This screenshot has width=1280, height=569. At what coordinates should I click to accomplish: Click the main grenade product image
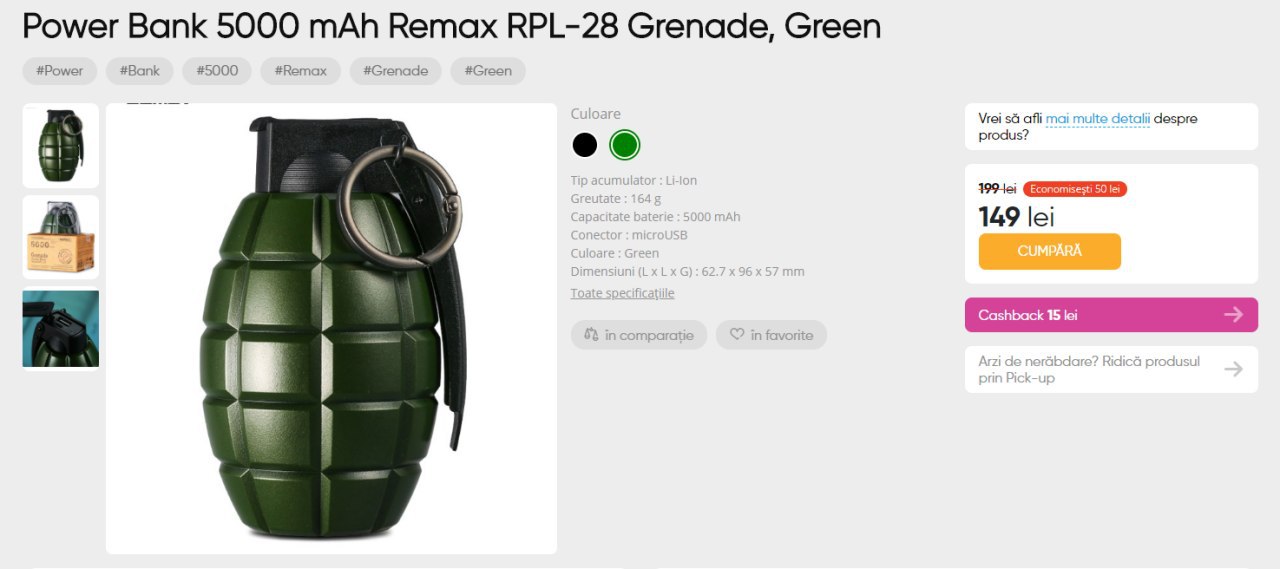click(331, 328)
